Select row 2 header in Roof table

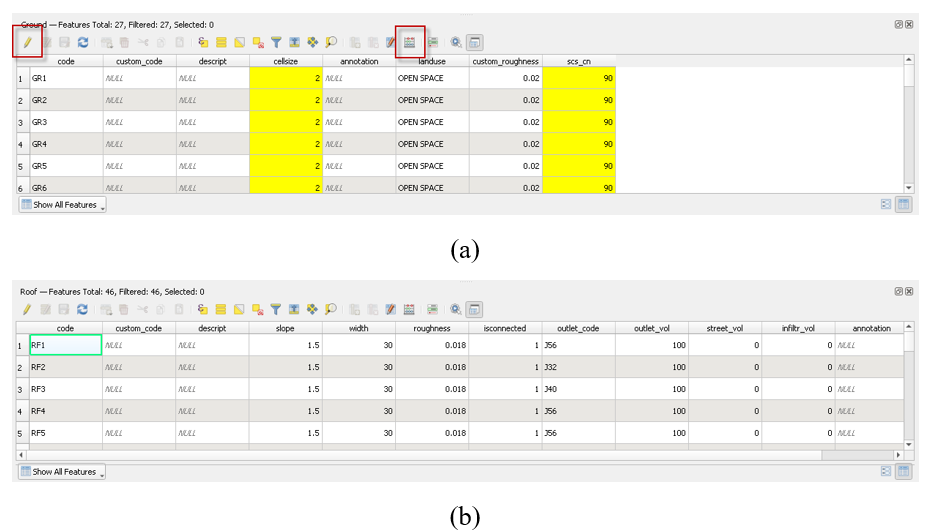(x=21, y=367)
